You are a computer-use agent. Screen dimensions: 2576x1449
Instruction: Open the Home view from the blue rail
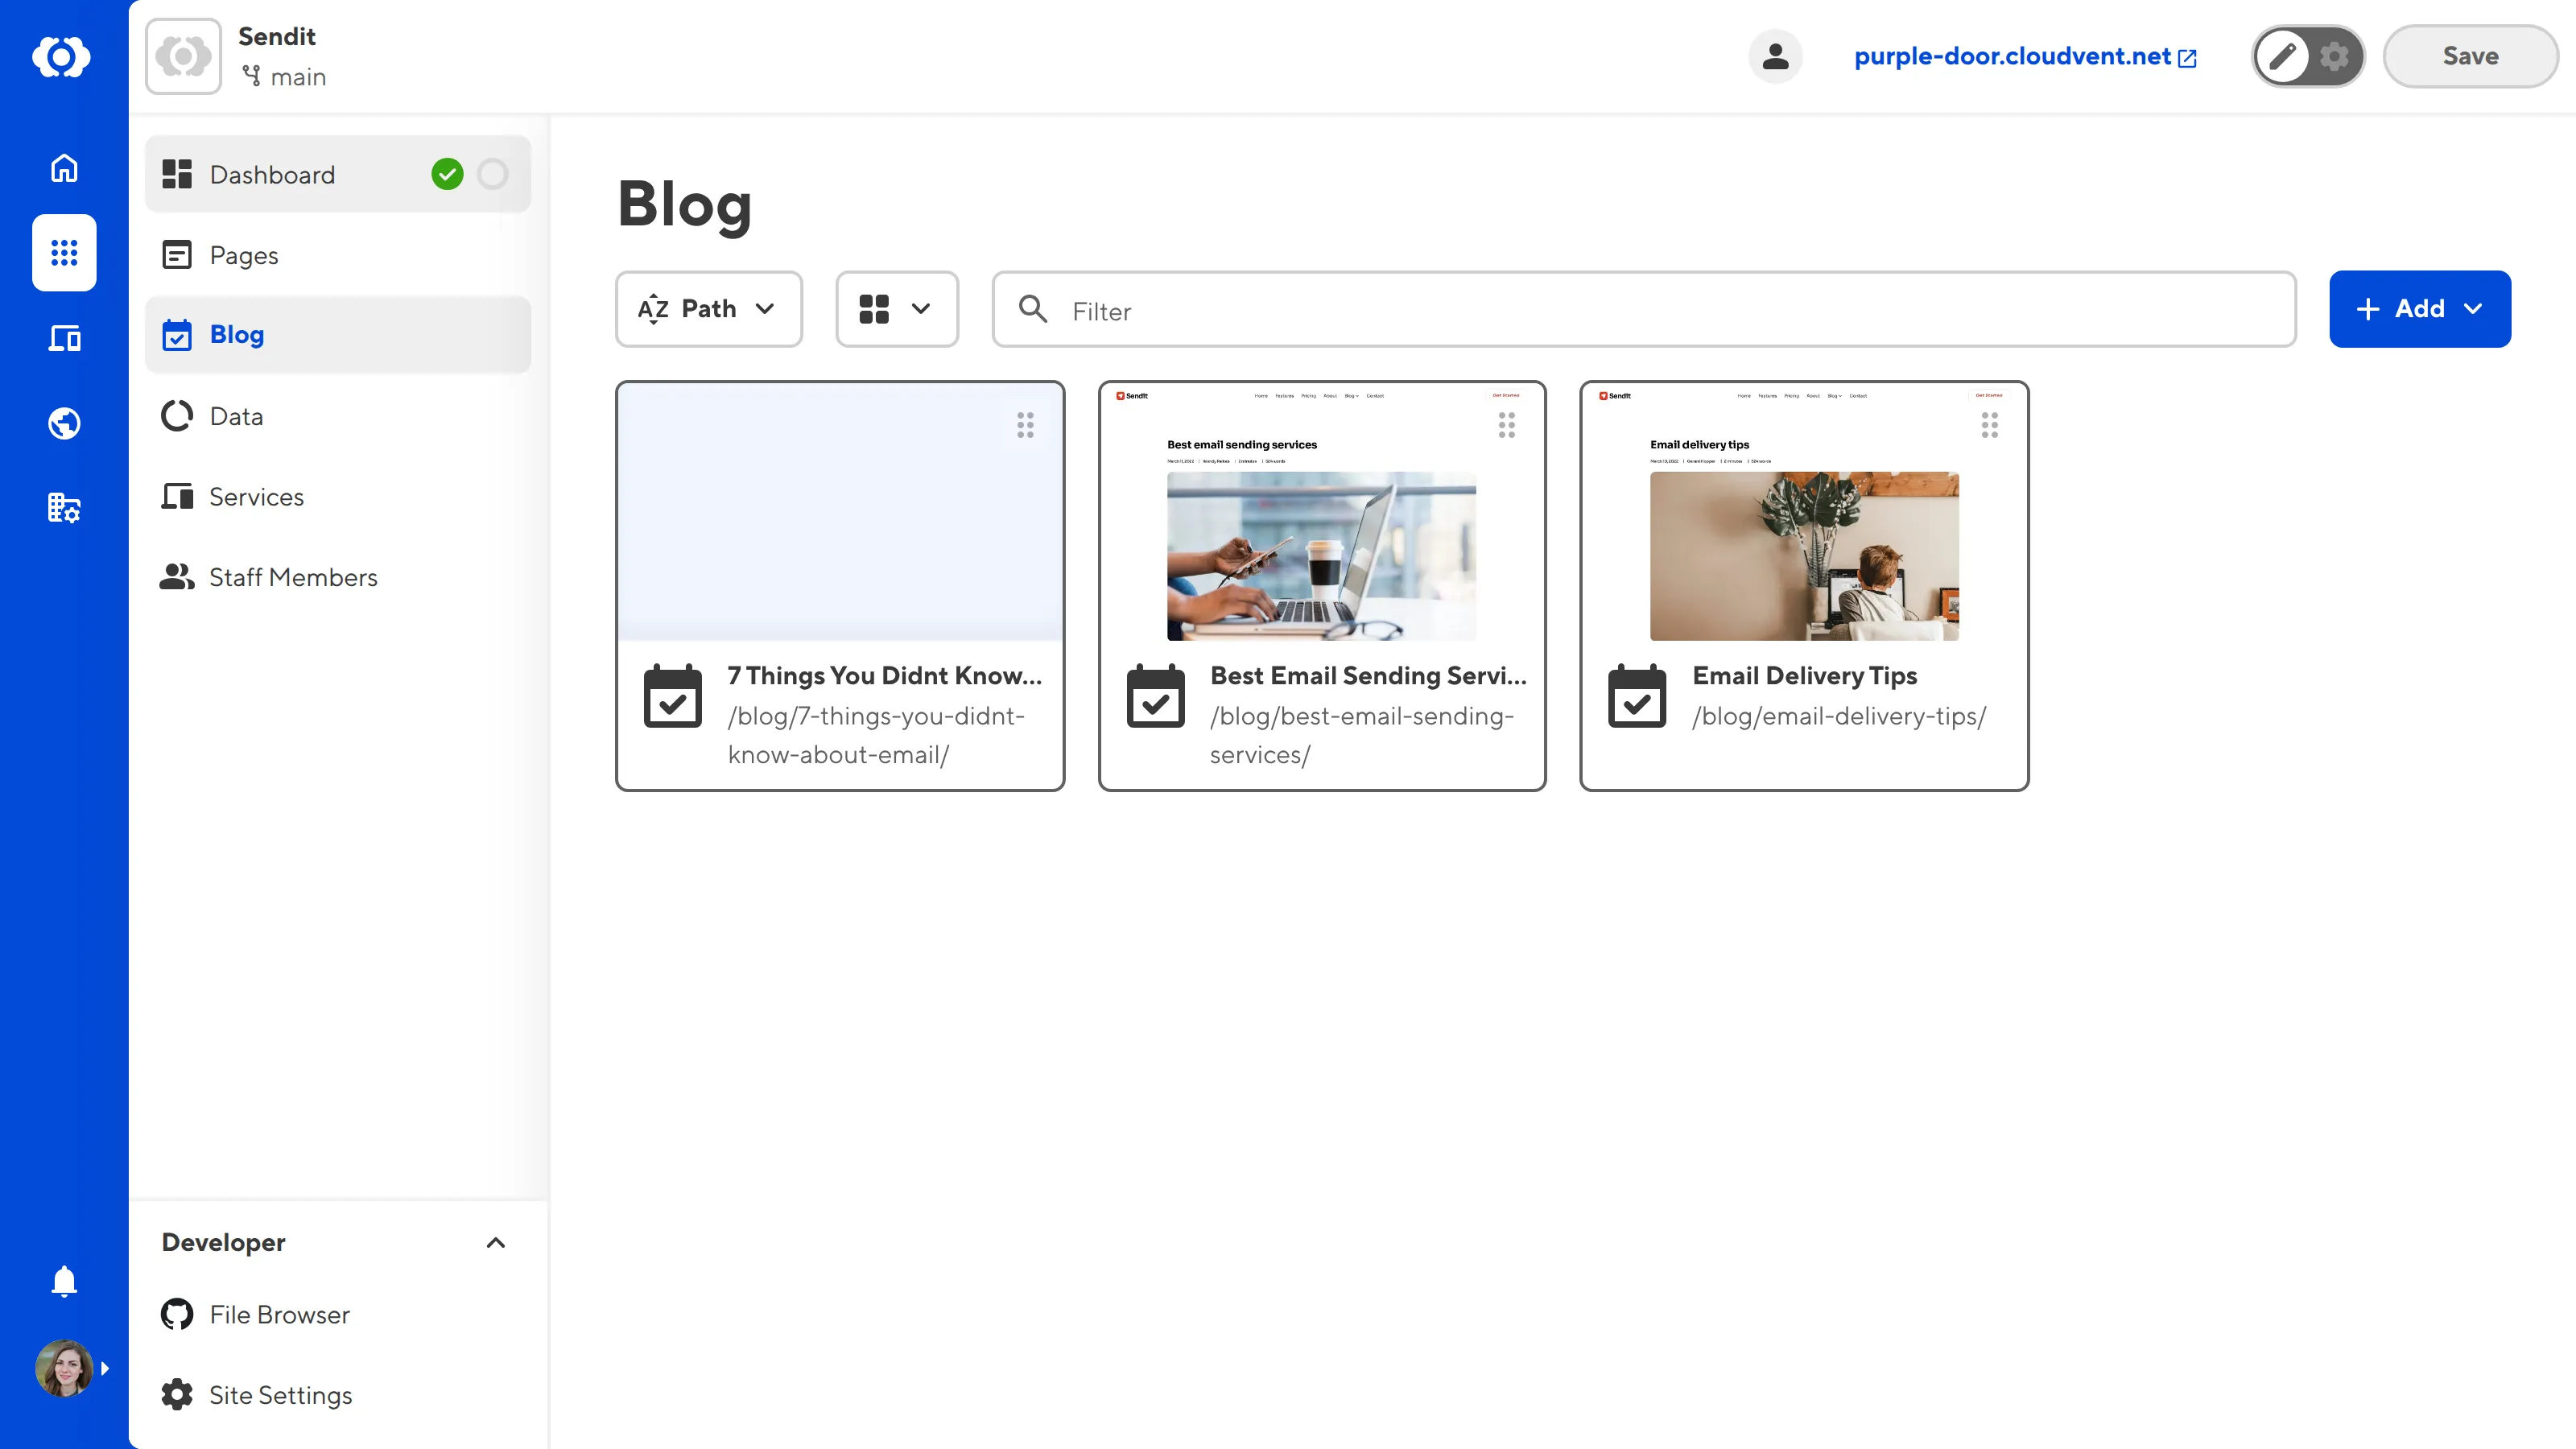(63, 167)
